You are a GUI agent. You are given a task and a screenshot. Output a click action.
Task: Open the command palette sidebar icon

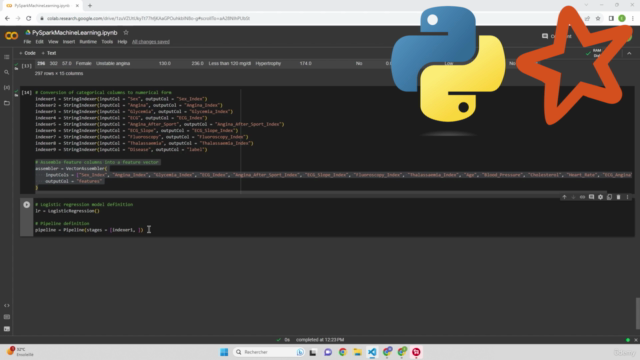tap(7, 317)
